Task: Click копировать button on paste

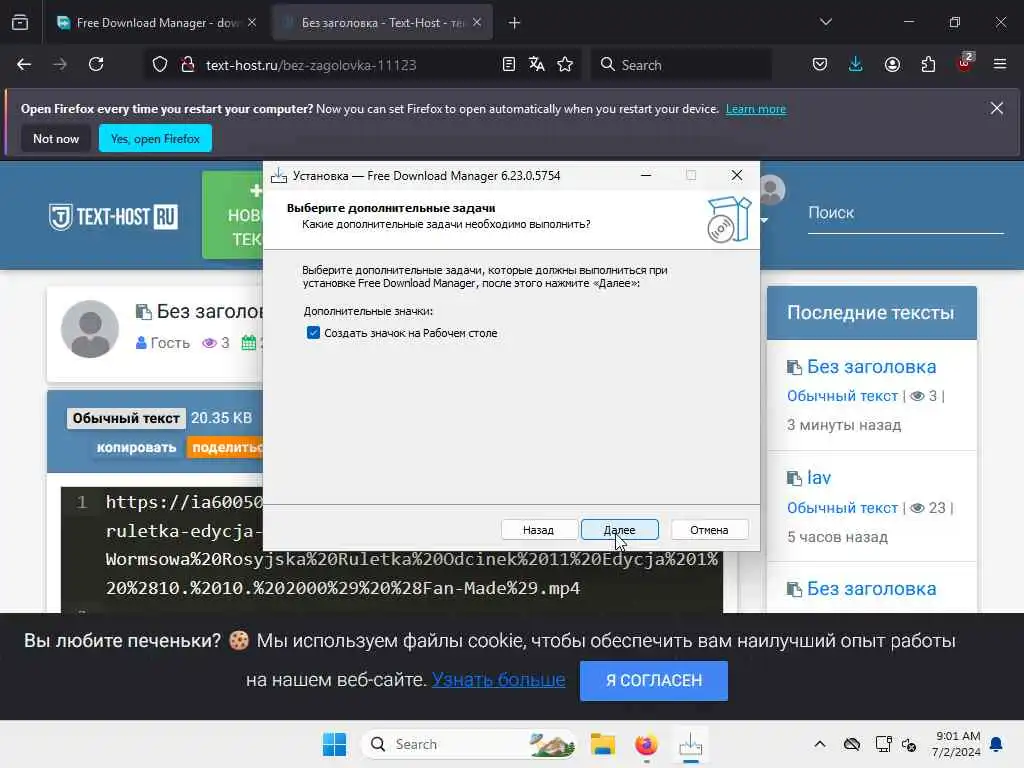Action: click(136, 447)
